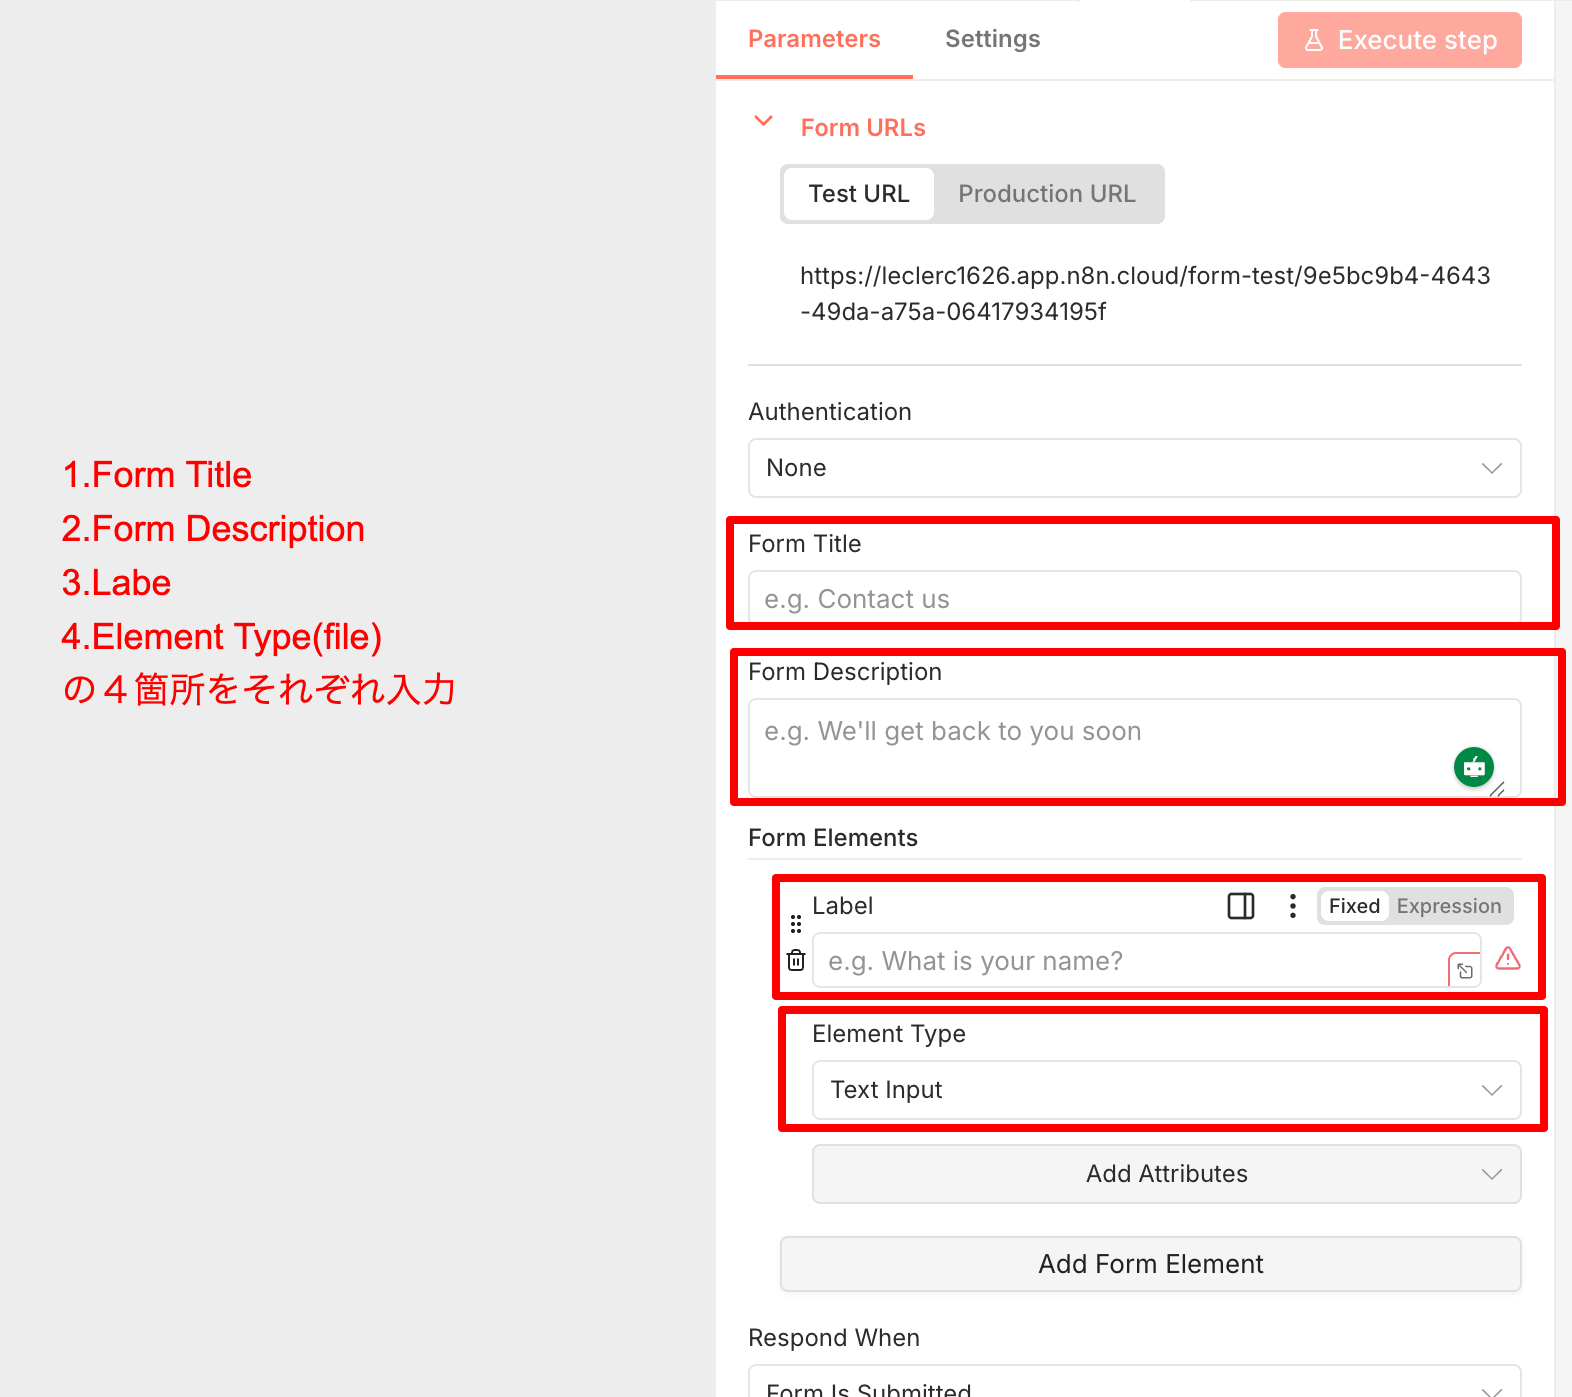This screenshot has height=1397, width=1572.
Task: Open the expression editor icon in Label field
Action: point(1464,971)
